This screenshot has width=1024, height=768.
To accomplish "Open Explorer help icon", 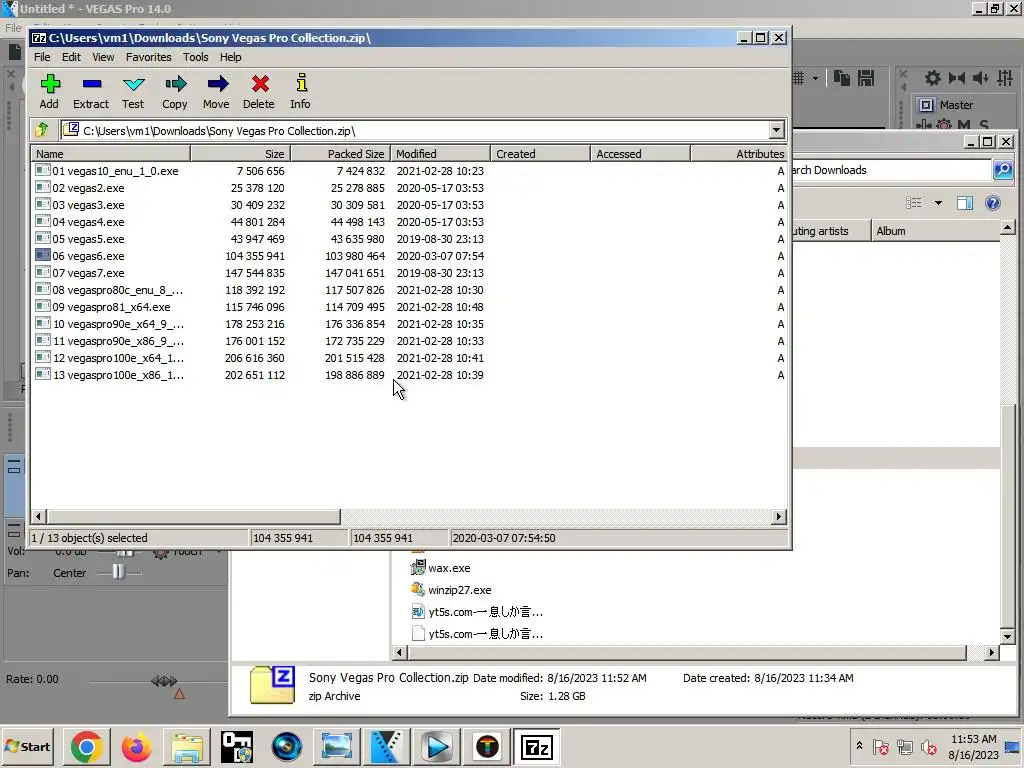I will click(993, 203).
